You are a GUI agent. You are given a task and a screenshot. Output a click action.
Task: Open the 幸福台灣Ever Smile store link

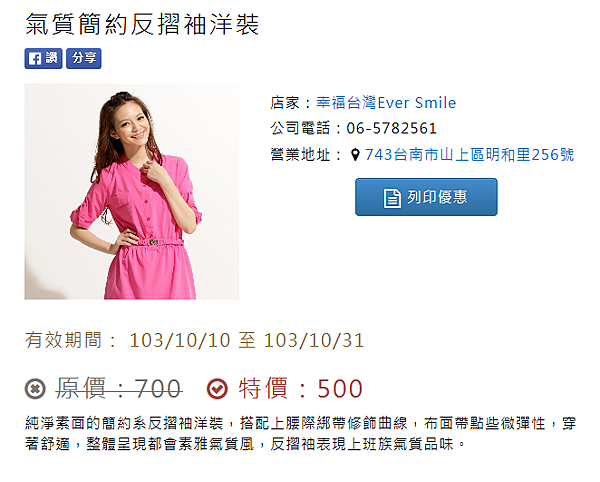[386, 103]
